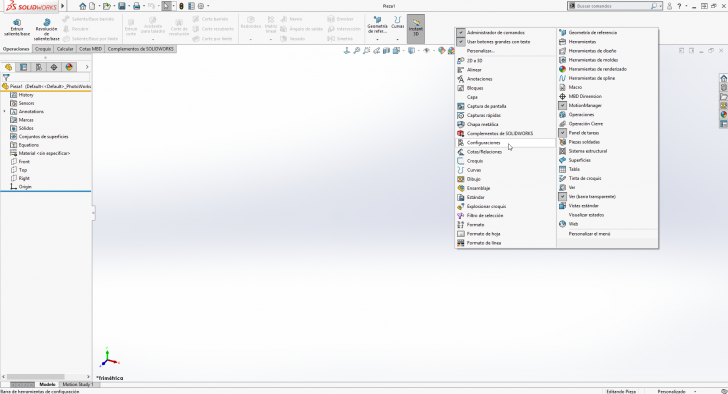728x394 pixels.
Task: Choose Superficies toolbar from the list
Action: 607,160
